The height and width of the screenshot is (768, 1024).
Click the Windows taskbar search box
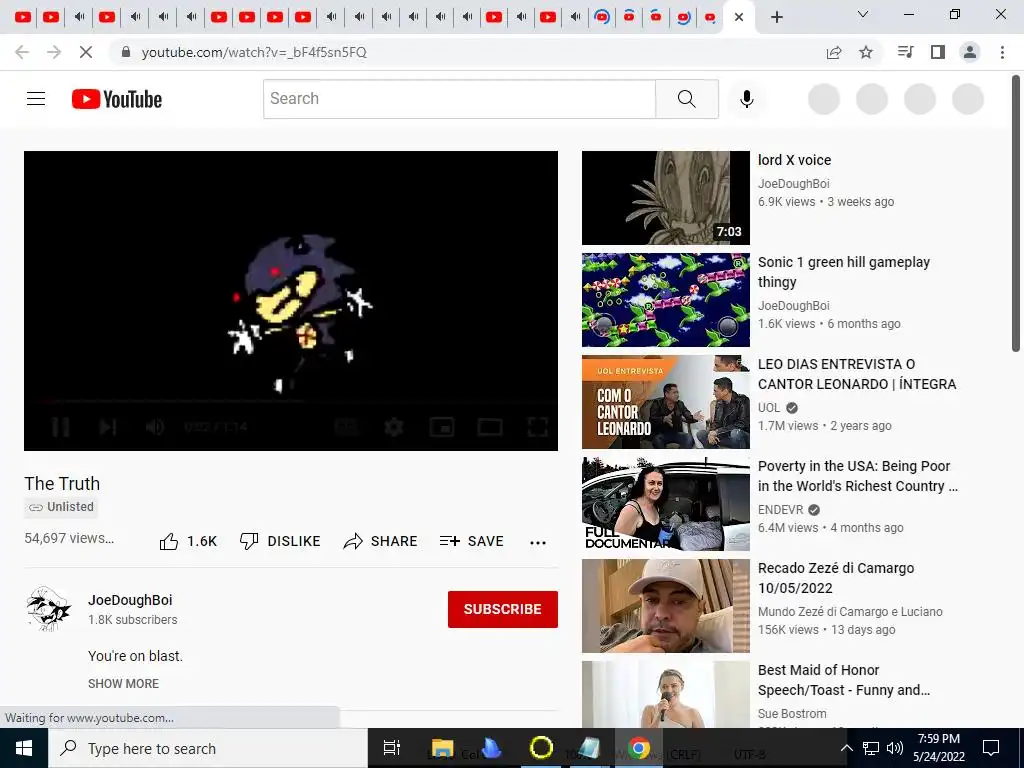pyautogui.click(x=208, y=748)
